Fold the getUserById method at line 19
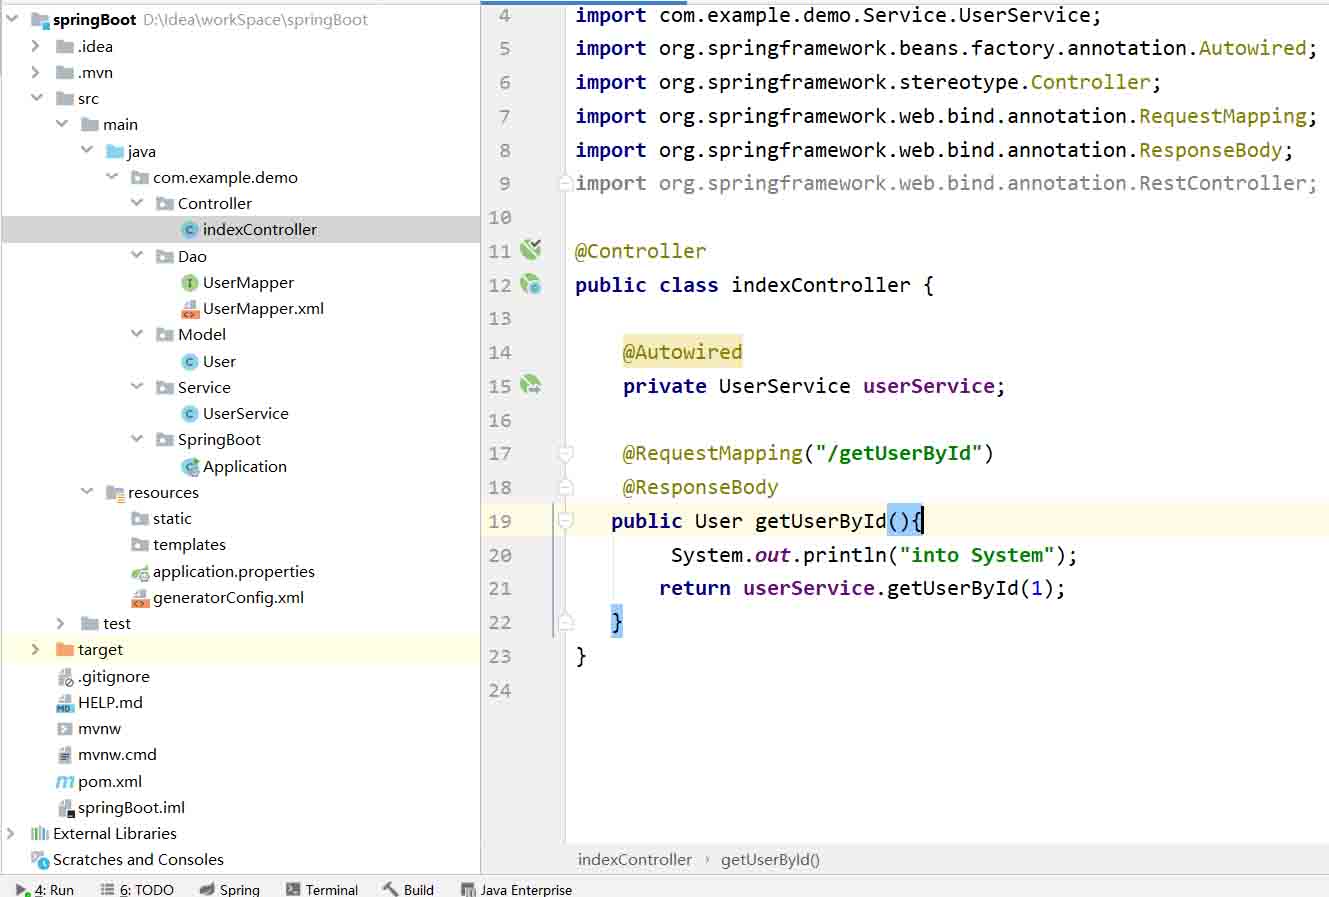The image size is (1329, 897). (x=565, y=521)
